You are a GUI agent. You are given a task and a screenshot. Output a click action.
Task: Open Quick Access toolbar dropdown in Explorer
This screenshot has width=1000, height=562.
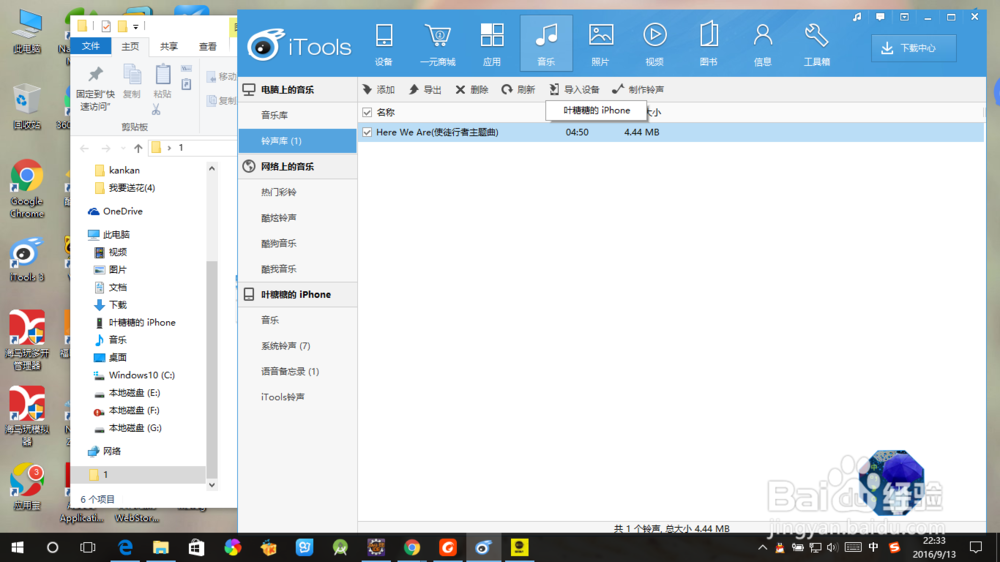pyautogui.click(x=136, y=27)
